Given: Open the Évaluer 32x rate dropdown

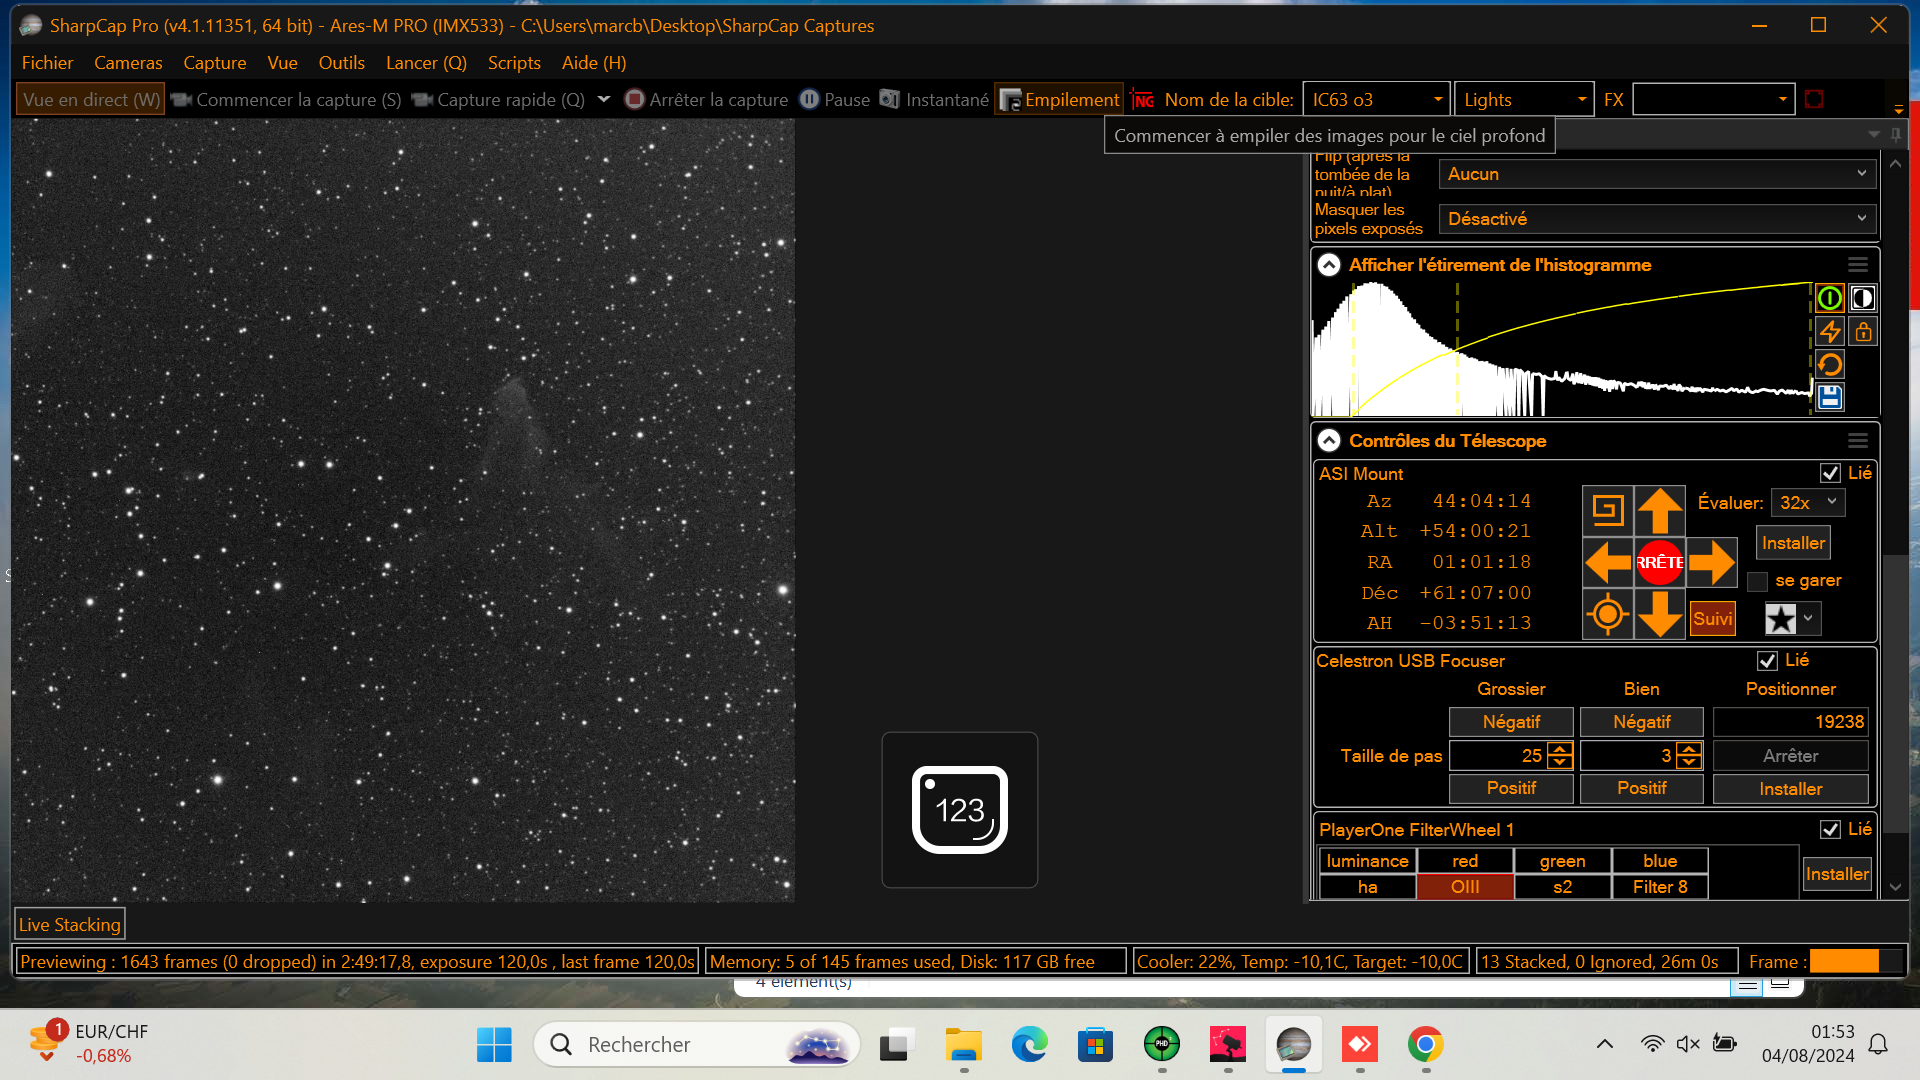Looking at the screenshot, I should tap(1808, 503).
